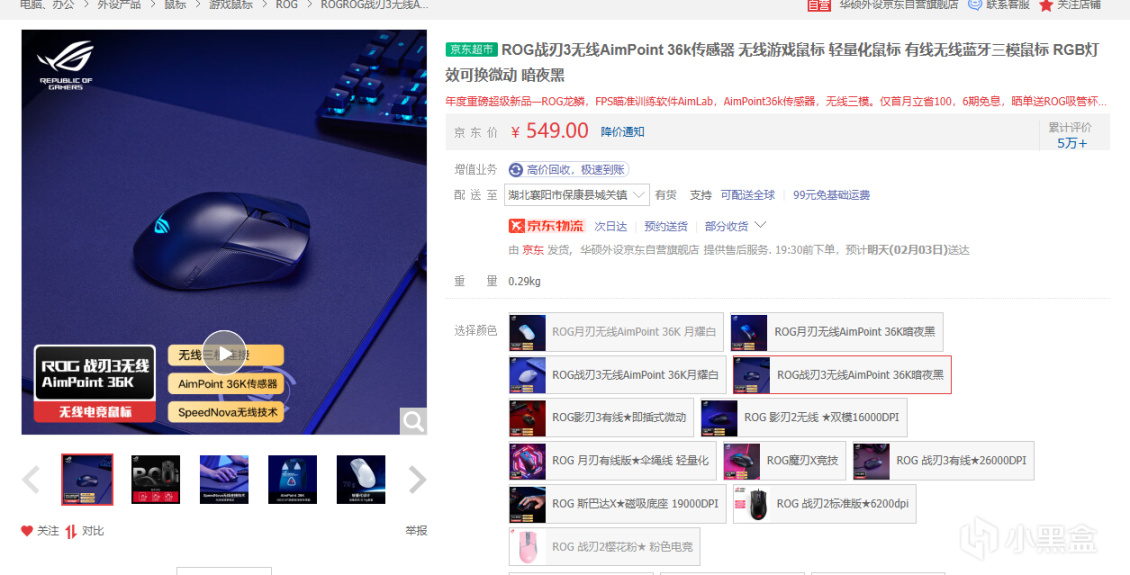Click 99元免基础运费 shipping fee link
The image size is (1130, 575).
click(x=832, y=195)
